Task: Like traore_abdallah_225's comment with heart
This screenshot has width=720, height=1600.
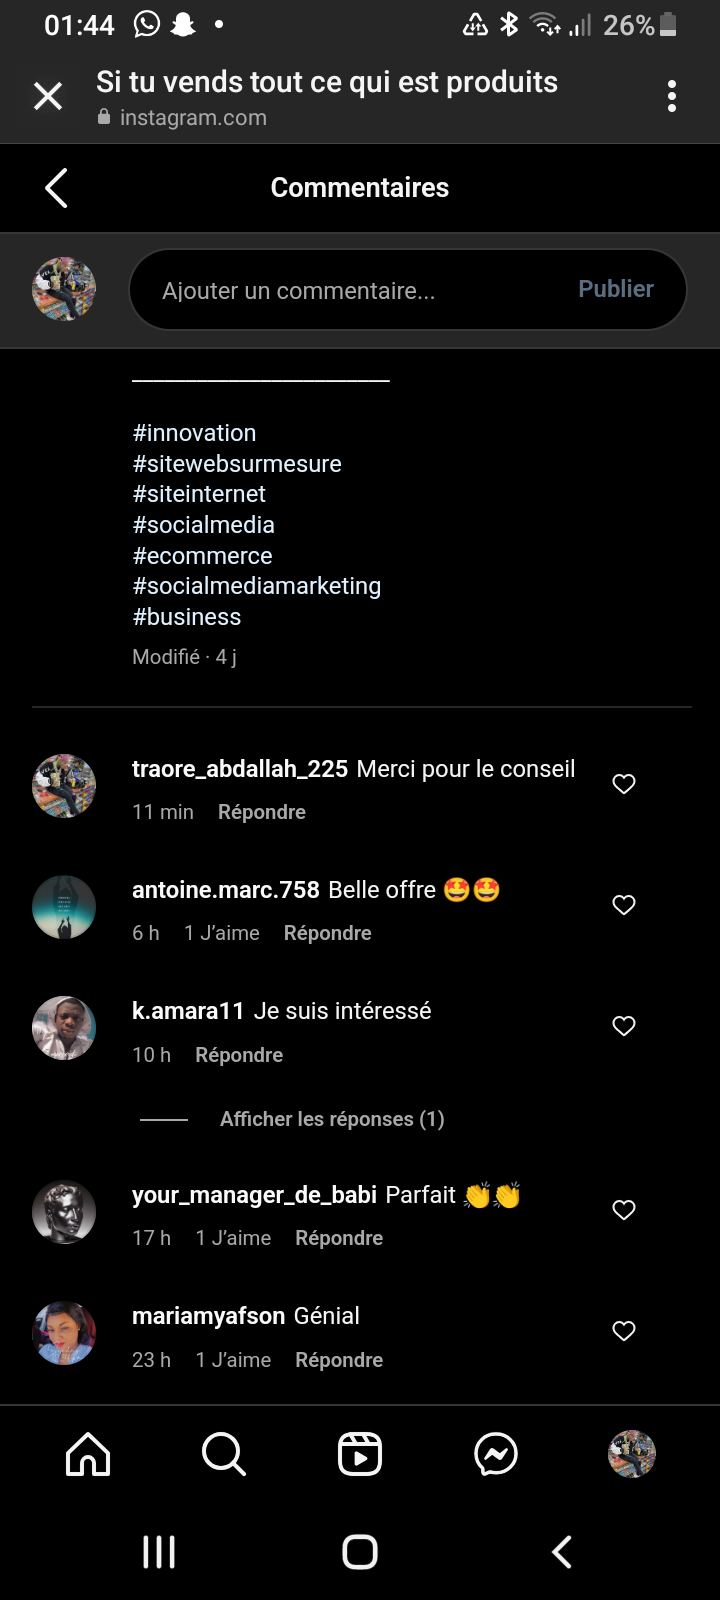Action: click(x=624, y=784)
